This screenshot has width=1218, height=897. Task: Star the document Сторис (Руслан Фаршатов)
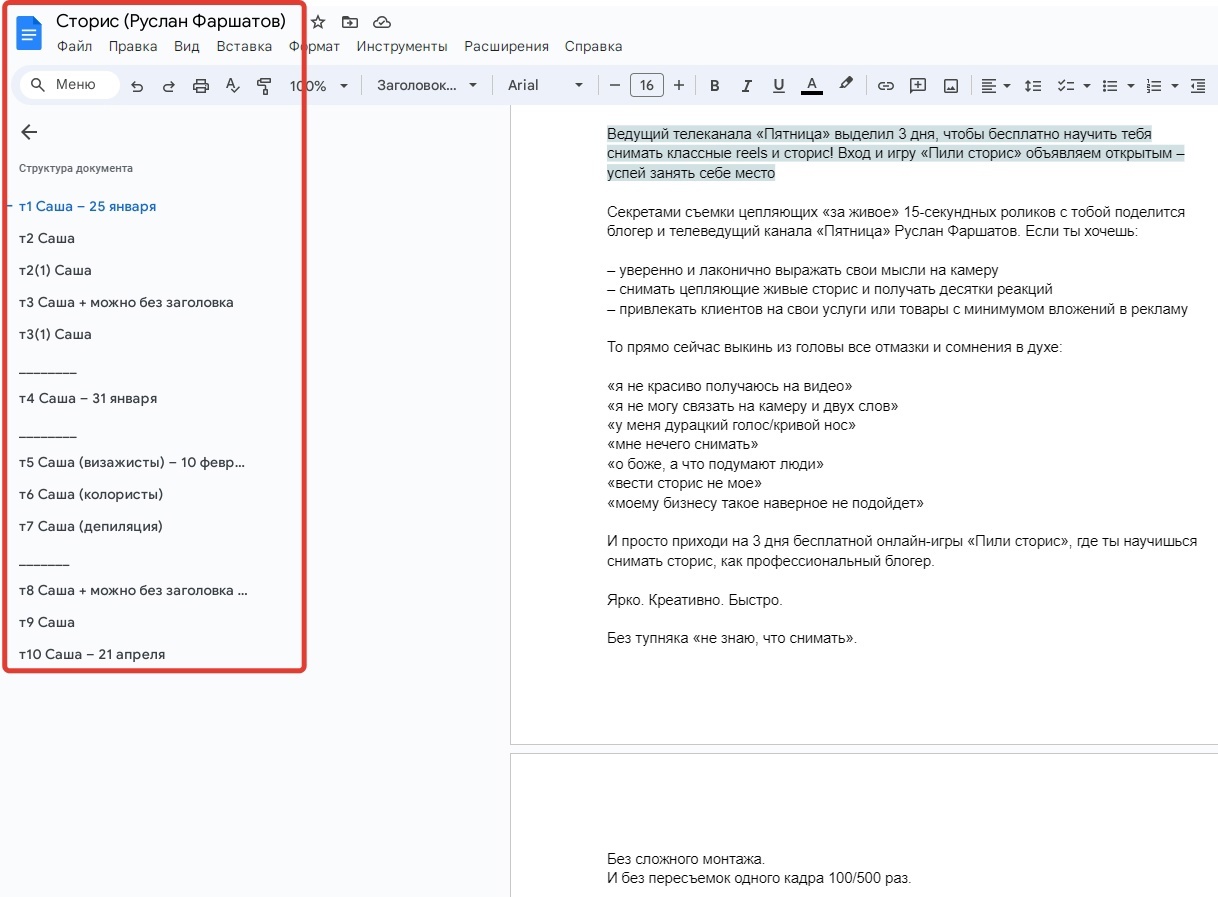pos(318,22)
